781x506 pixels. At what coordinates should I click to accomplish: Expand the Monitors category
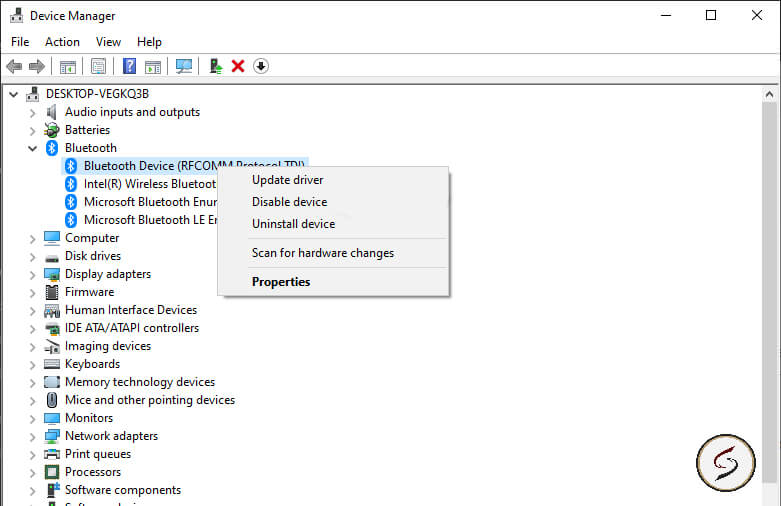[32, 418]
